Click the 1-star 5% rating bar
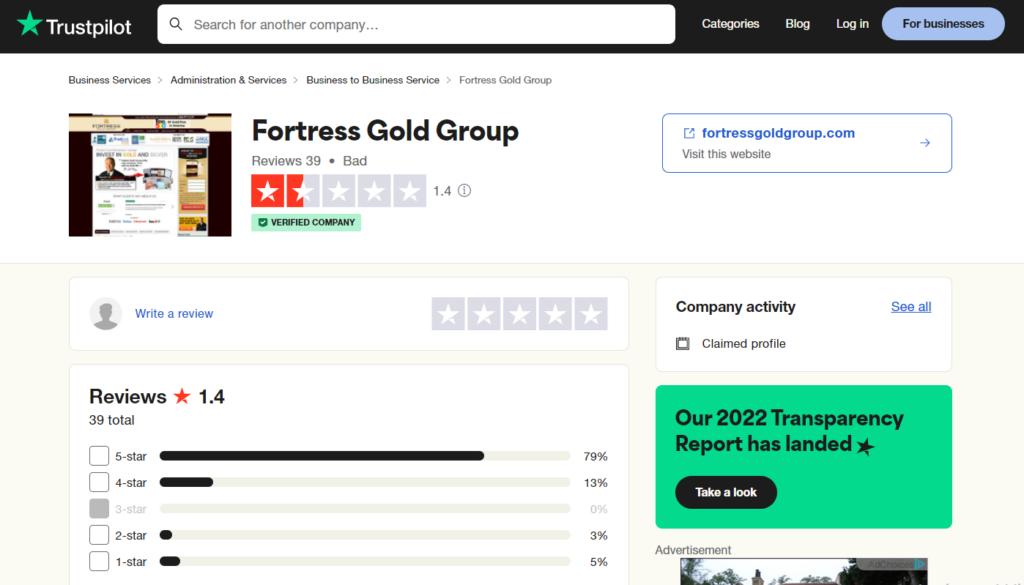 pyautogui.click(x=364, y=561)
